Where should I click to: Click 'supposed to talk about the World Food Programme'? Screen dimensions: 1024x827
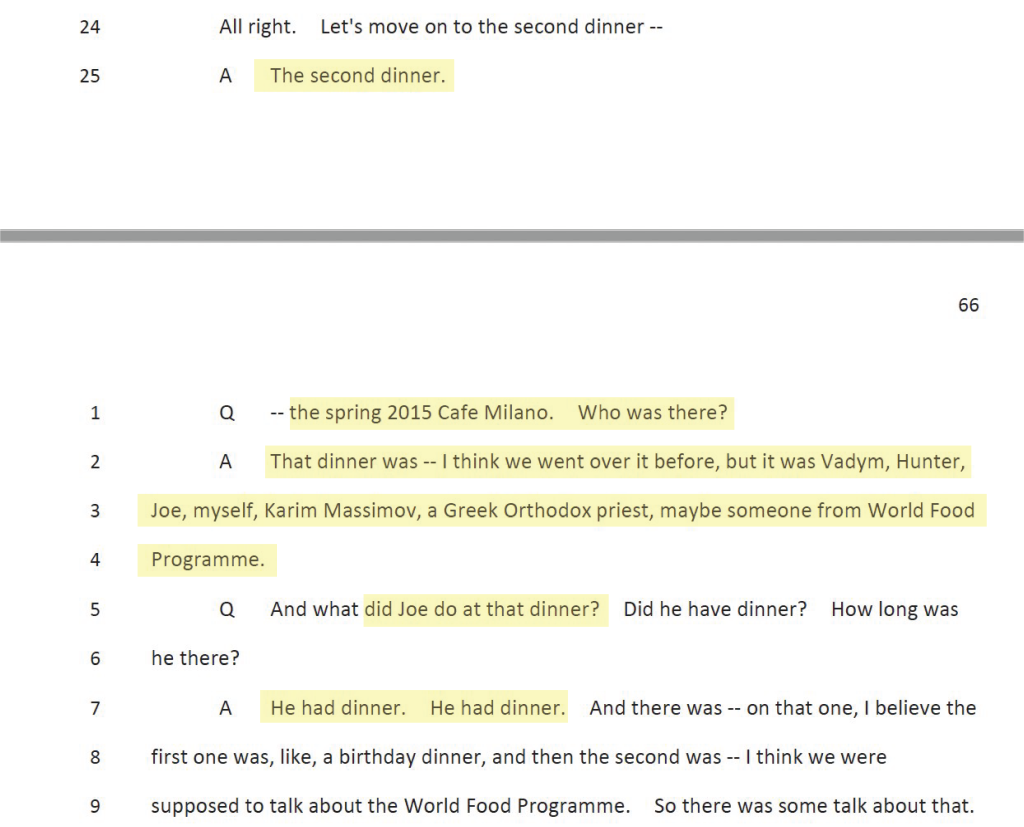coord(390,806)
